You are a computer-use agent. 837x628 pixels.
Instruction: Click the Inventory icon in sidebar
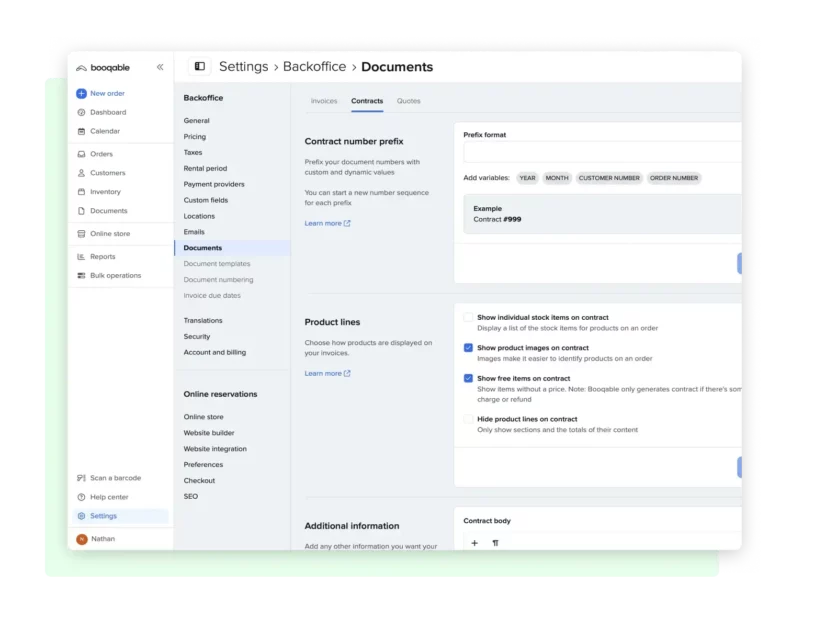click(81, 192)
